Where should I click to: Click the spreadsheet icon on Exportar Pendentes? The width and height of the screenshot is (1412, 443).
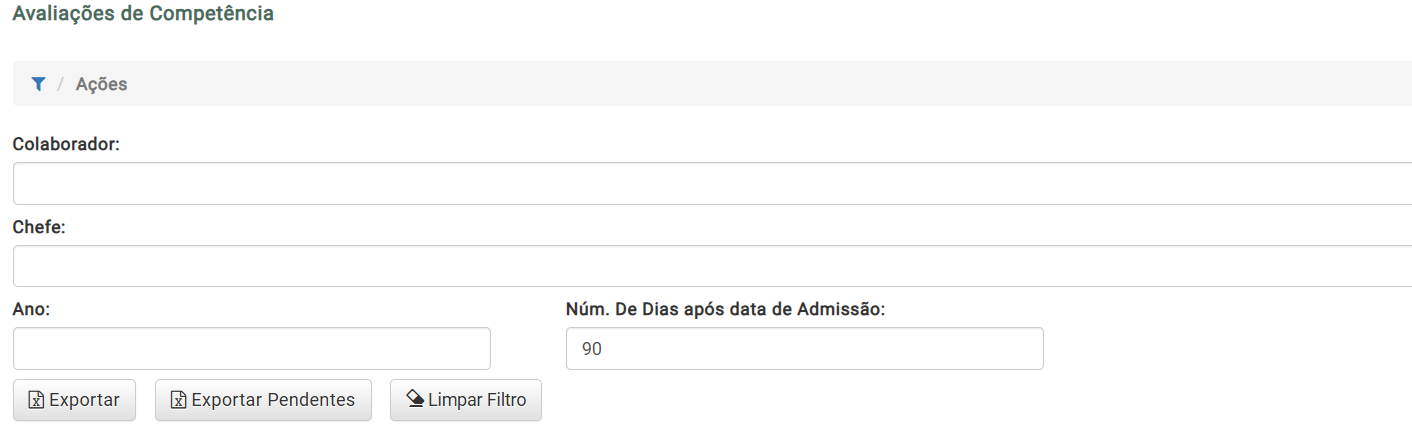click(179, 400)
